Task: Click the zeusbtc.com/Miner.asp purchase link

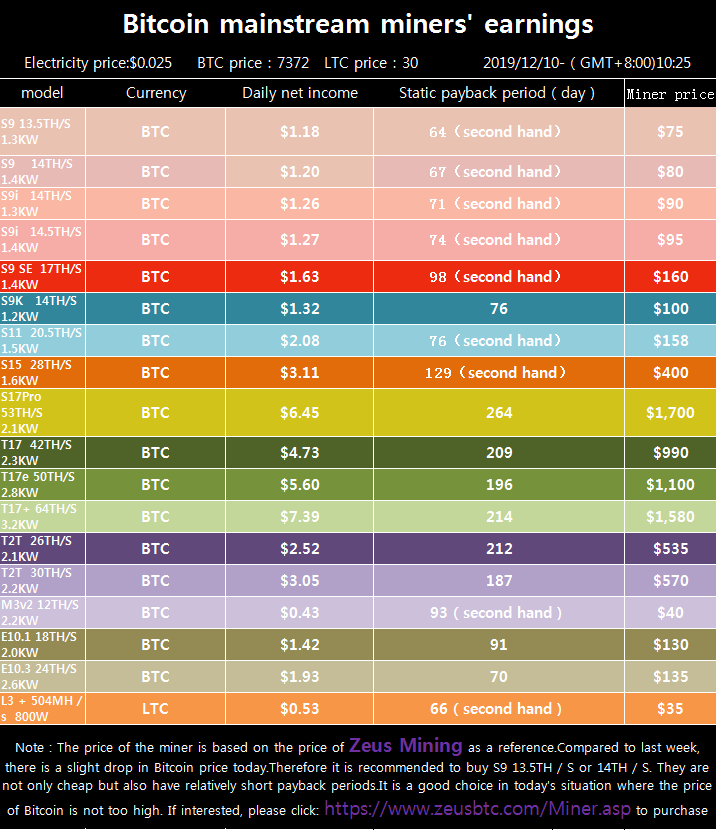Action: click(478, 809)
